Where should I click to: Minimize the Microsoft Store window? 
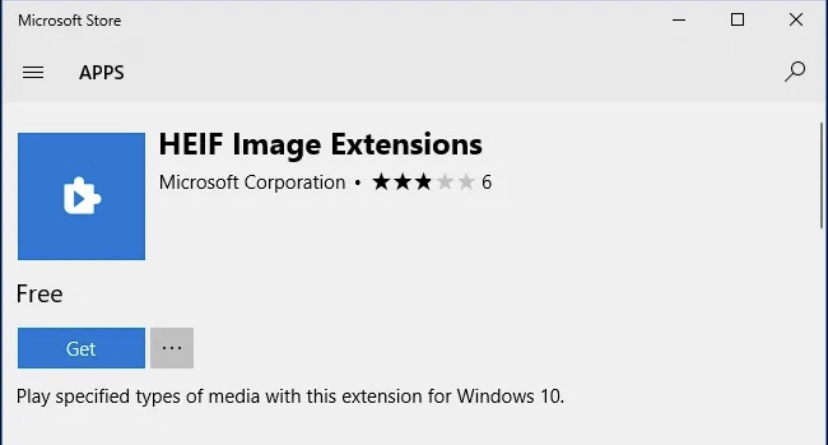coord(679,20)
